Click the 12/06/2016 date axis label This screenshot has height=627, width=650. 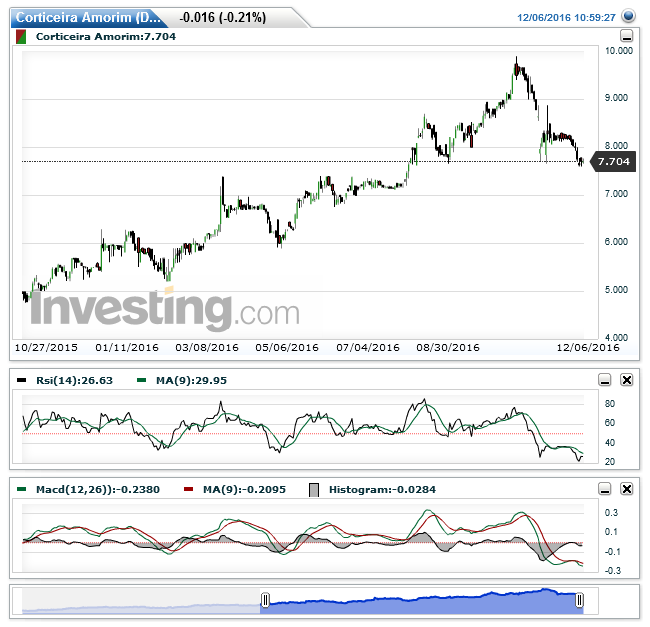coord(588,347)
